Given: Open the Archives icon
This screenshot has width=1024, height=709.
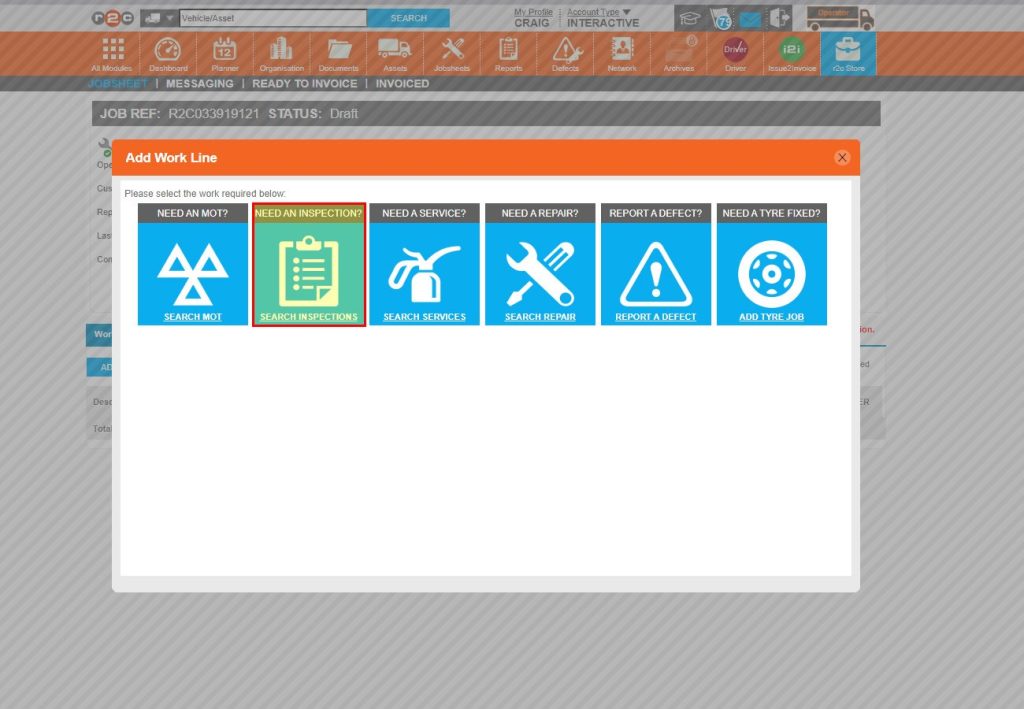Looking at the screenshot, I should point(679,52).
